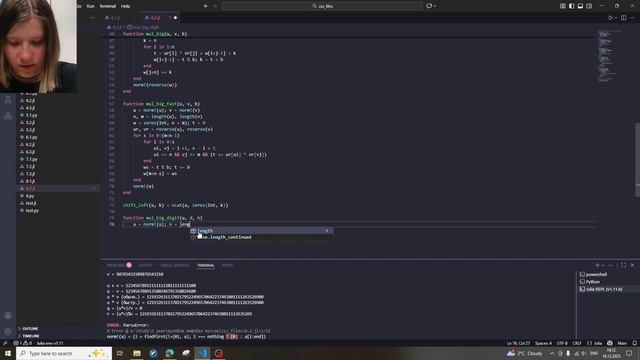
Task: Open file 6.3.jl in explorer
Action: pos(58,152)
